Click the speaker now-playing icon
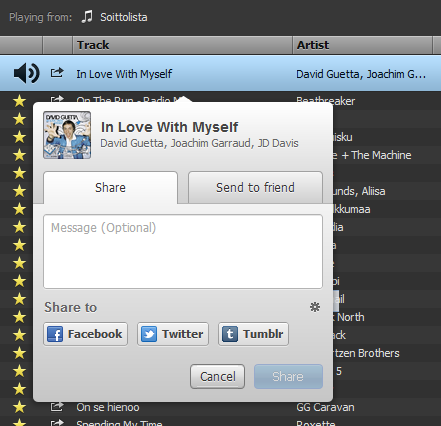 tap(27, 73)
